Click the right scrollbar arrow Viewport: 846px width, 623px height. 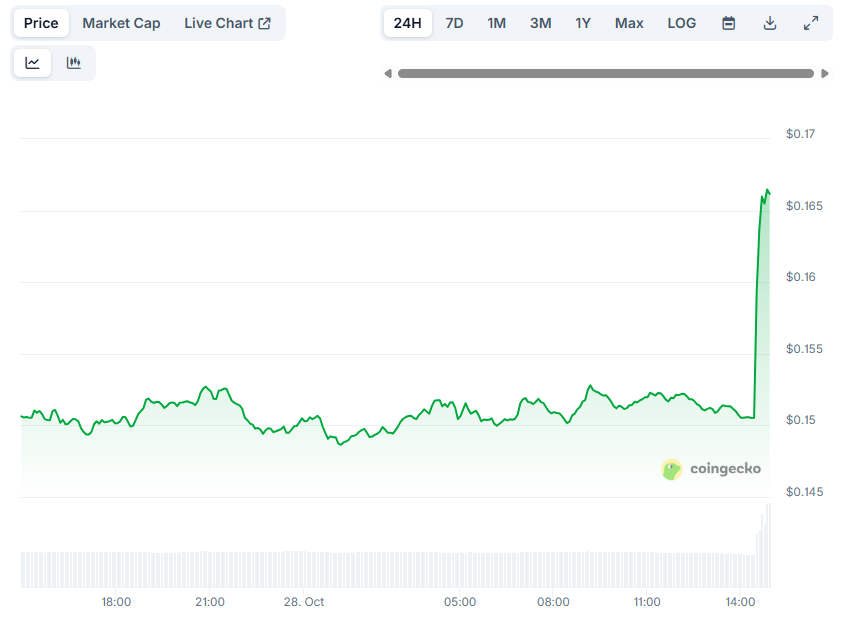tap(826, 72)
